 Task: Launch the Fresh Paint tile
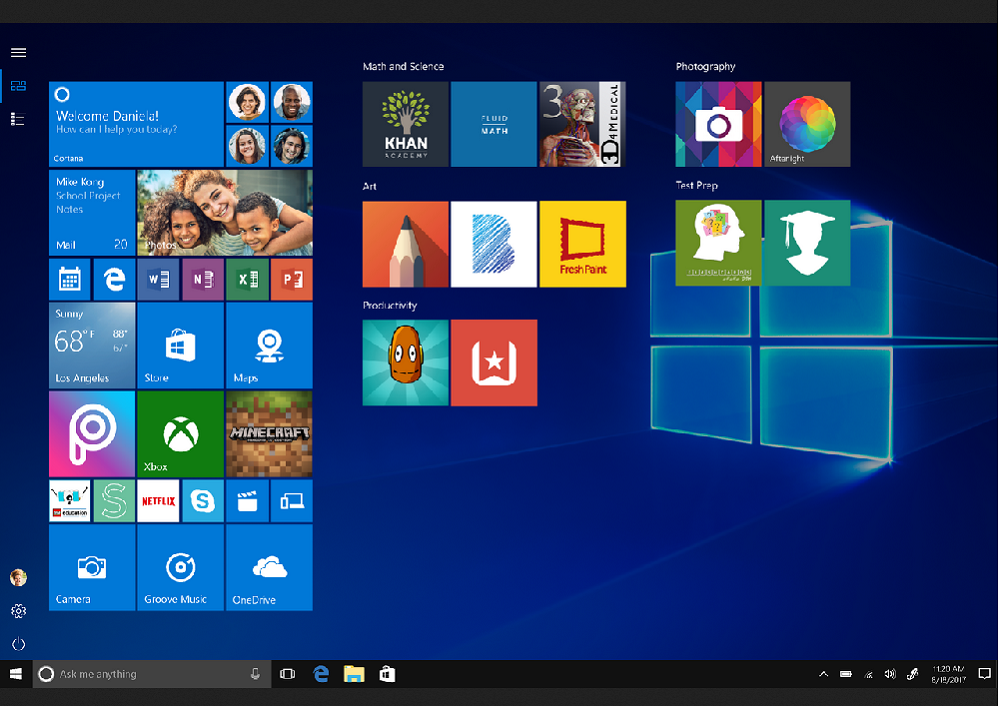coord(583,244)
